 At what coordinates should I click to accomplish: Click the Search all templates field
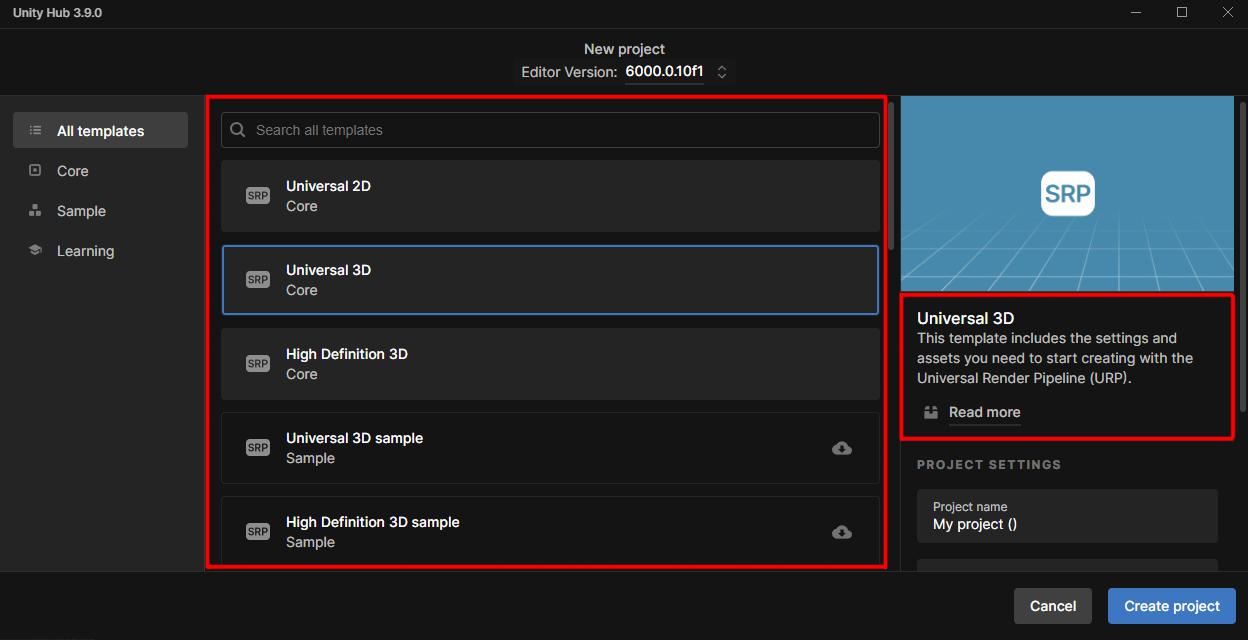[x=550, y=130]
